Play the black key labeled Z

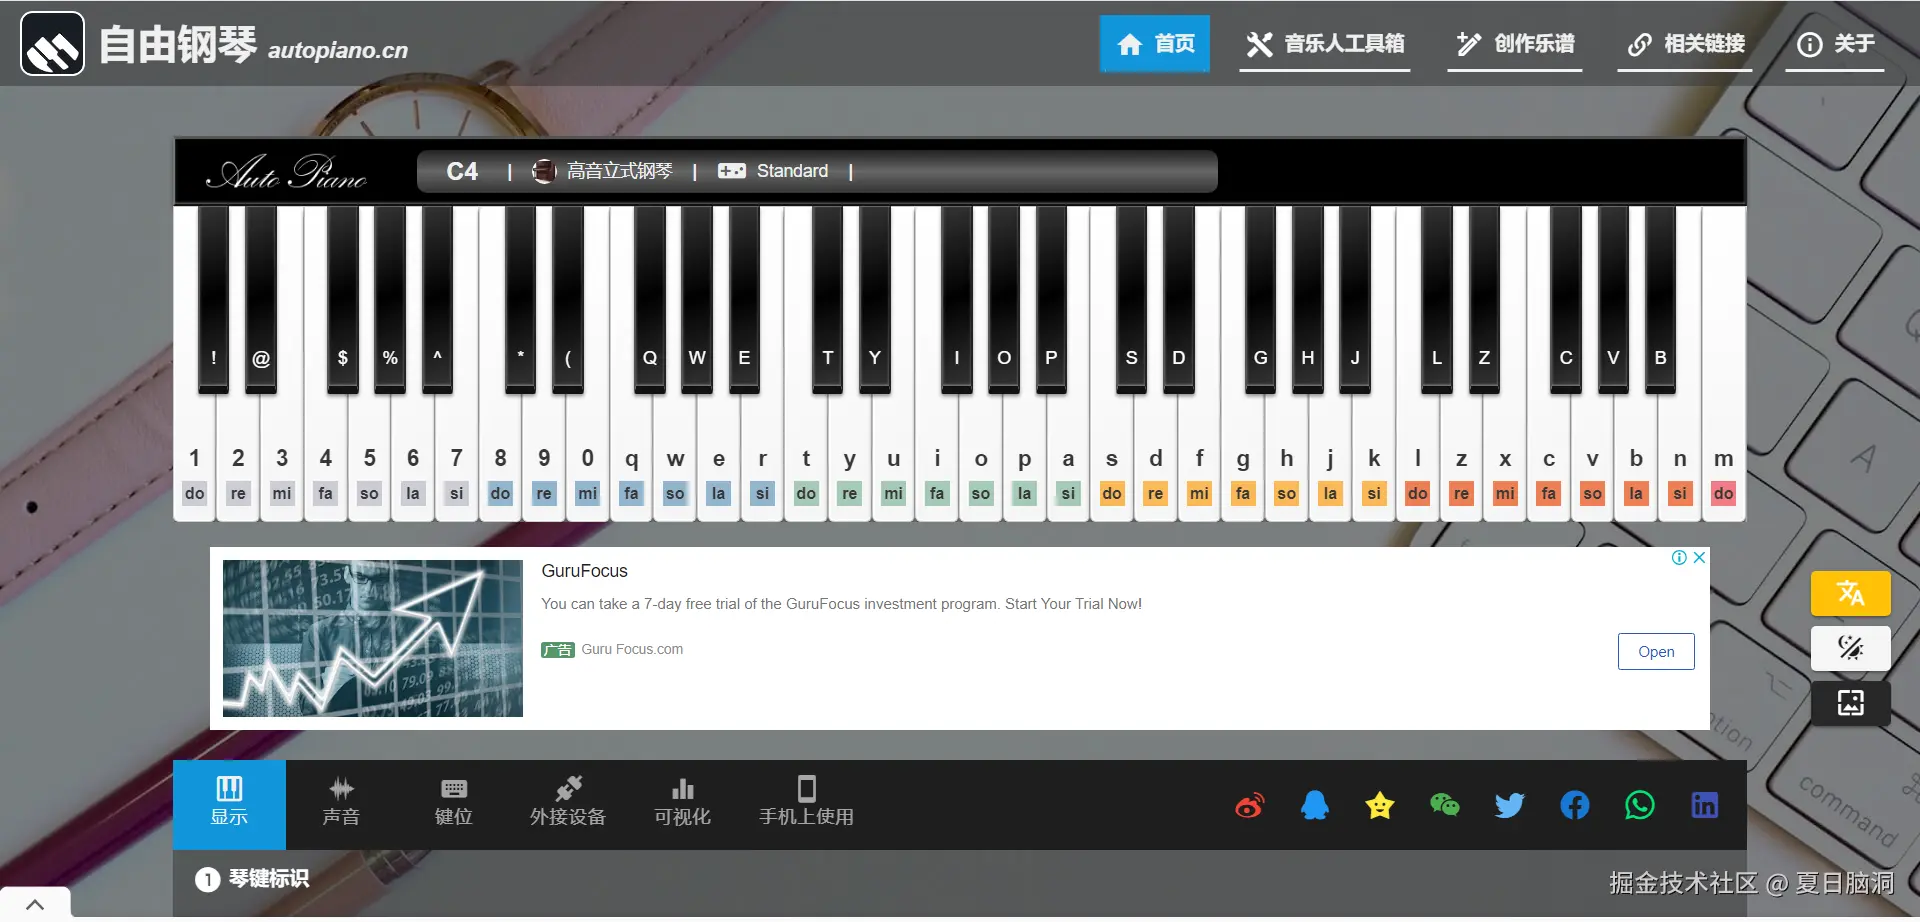click(x=1484, y=298)
